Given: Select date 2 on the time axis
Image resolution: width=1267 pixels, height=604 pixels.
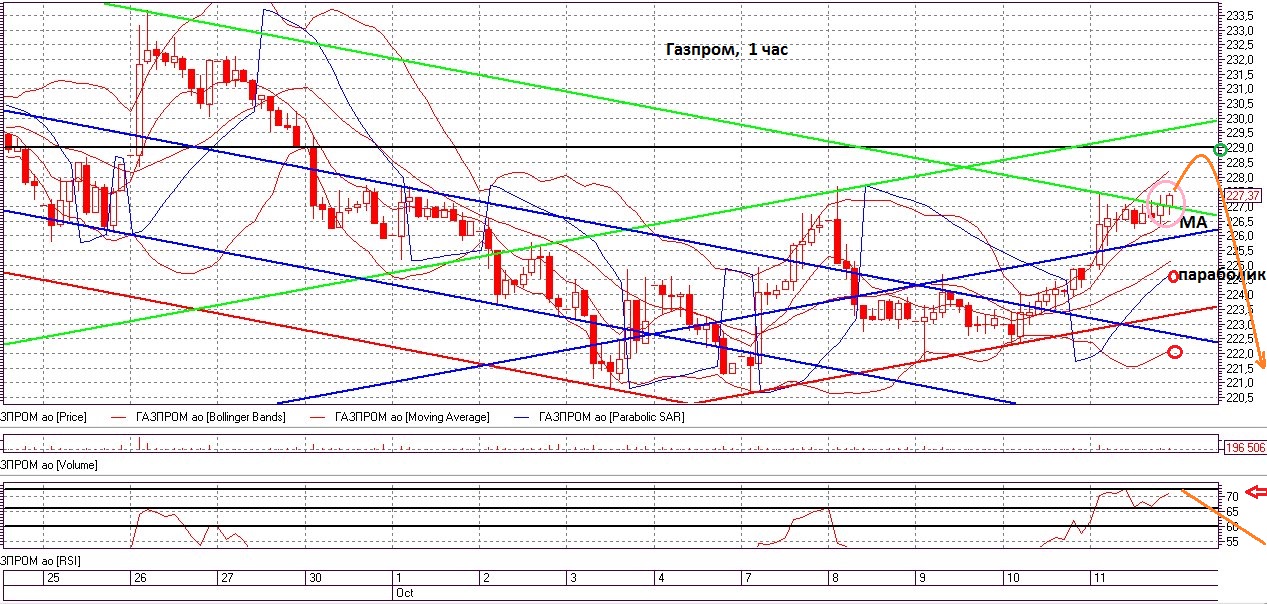Looking at the screenshot, I should tap(485, 578).
